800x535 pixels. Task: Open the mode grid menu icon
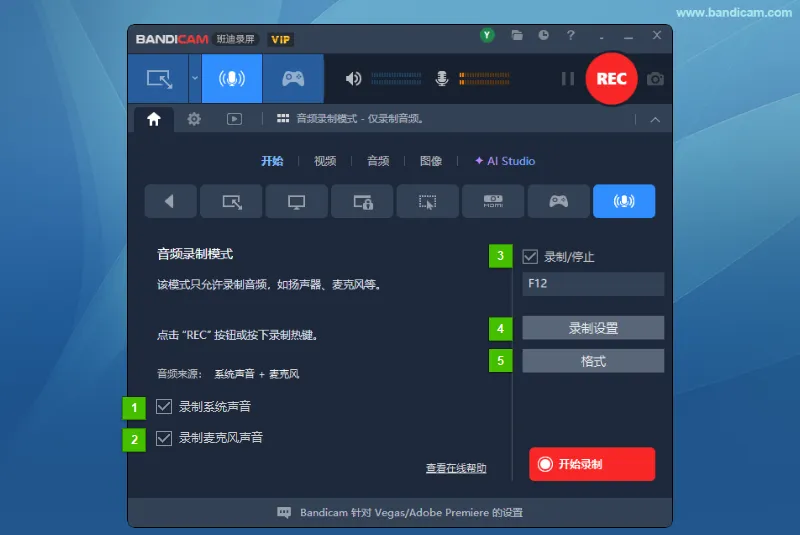[283, 119]
